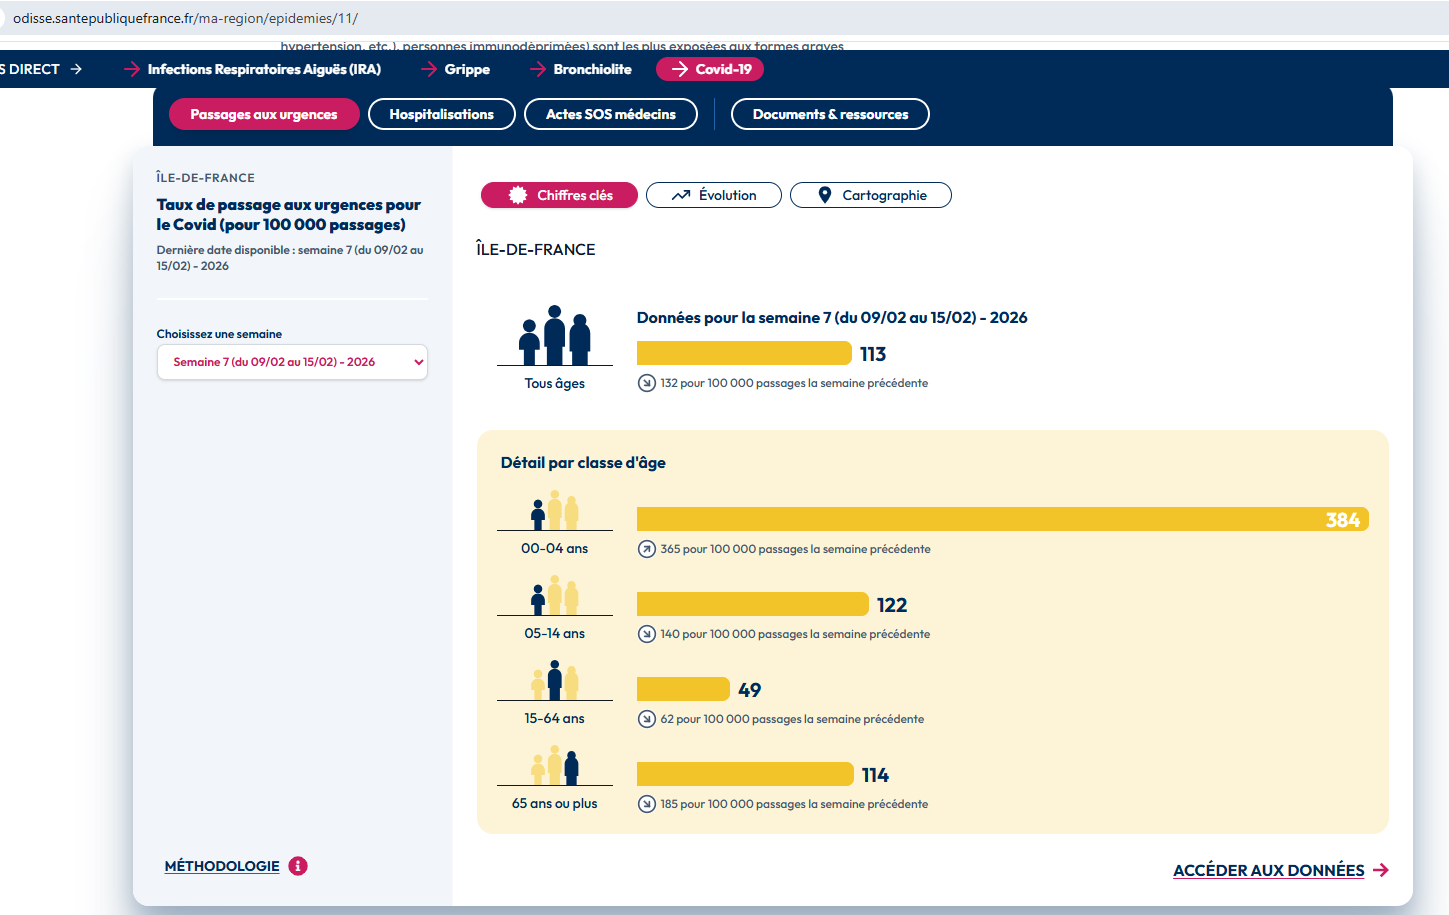Click the Tous âges people icon
Viewport: 1449px width, 915px height.
click(x=554, y=336)
